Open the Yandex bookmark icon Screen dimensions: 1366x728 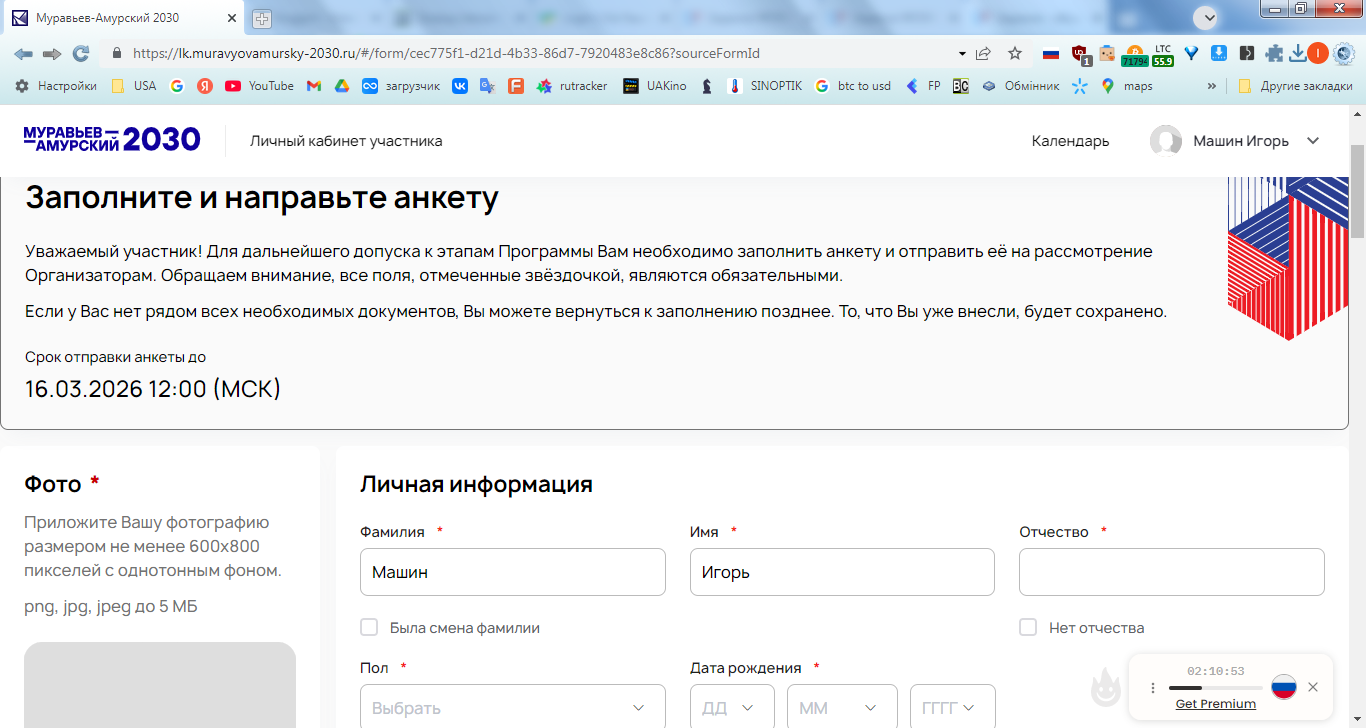[x=204, y=86]
